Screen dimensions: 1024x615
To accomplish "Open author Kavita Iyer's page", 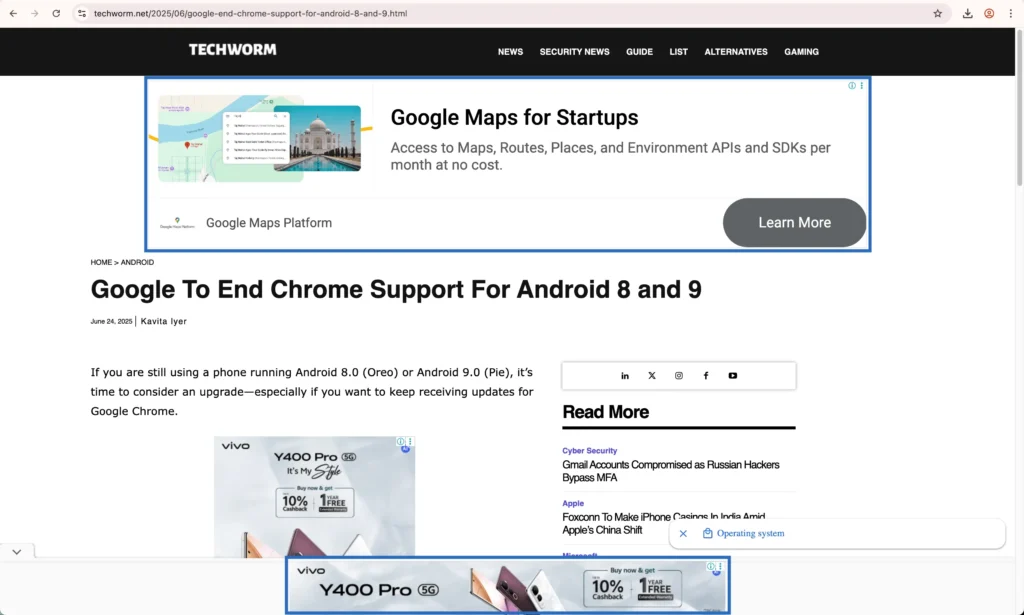I will point(163,321).
